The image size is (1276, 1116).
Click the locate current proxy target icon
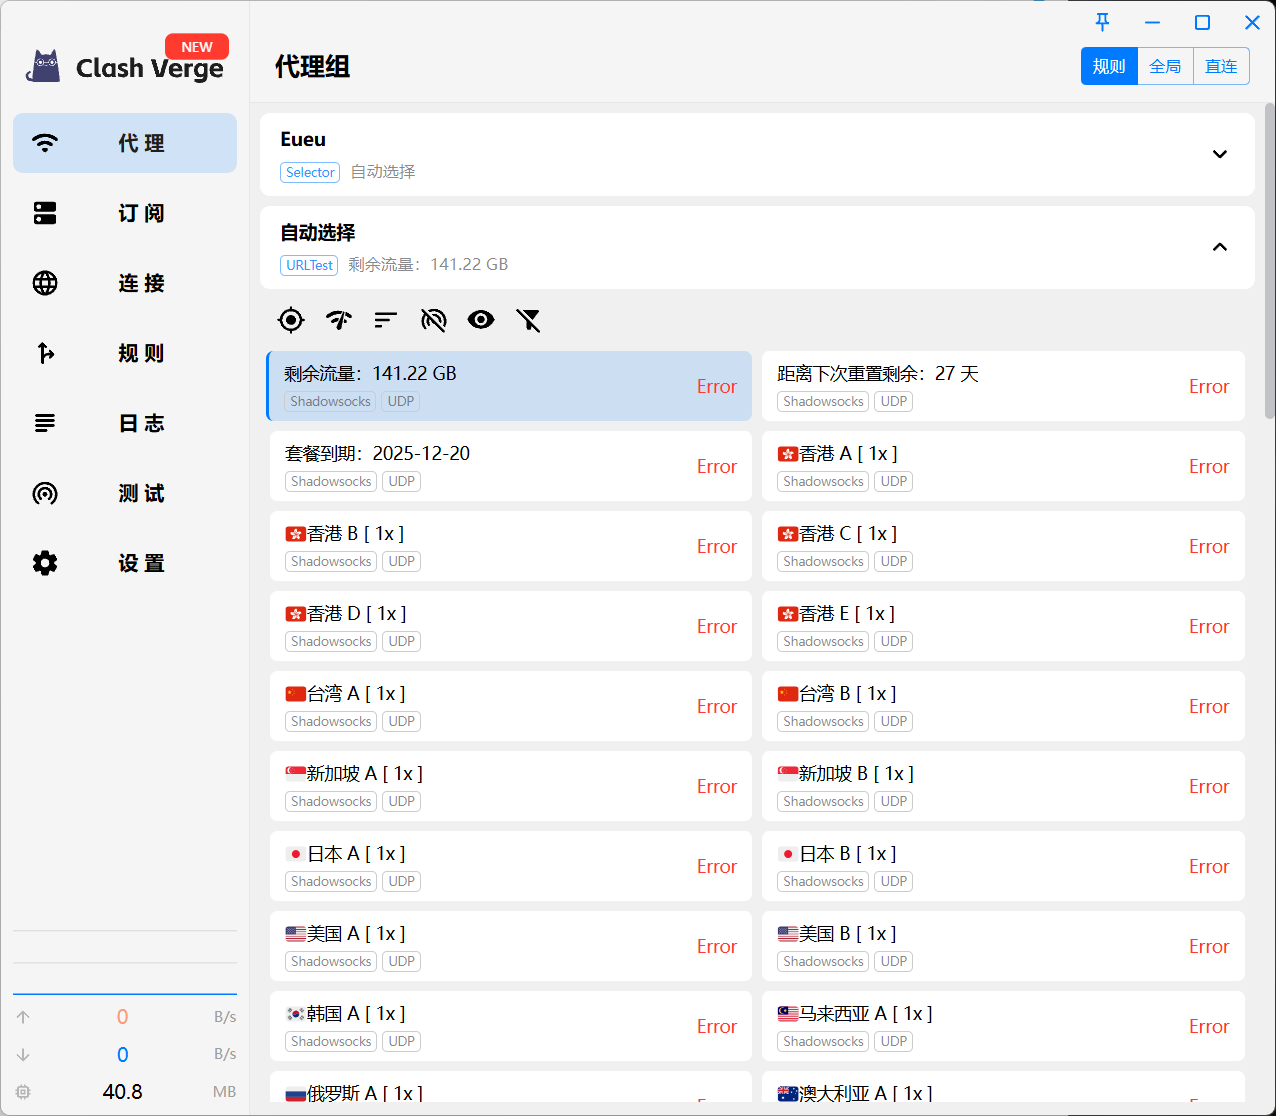click(x=291, y=320)
